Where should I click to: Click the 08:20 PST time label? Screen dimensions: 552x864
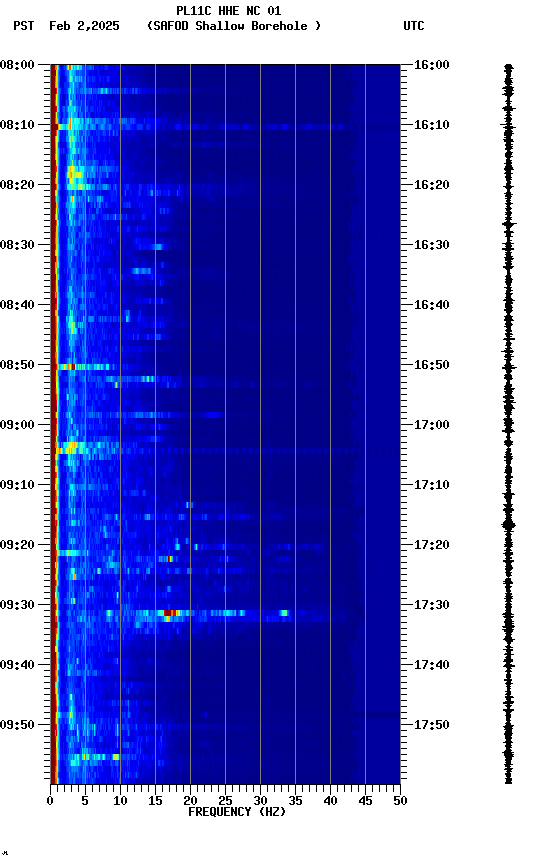[17, 185]
